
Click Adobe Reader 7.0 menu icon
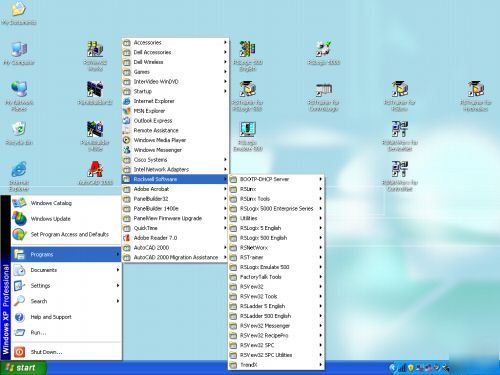pos(127,238)
